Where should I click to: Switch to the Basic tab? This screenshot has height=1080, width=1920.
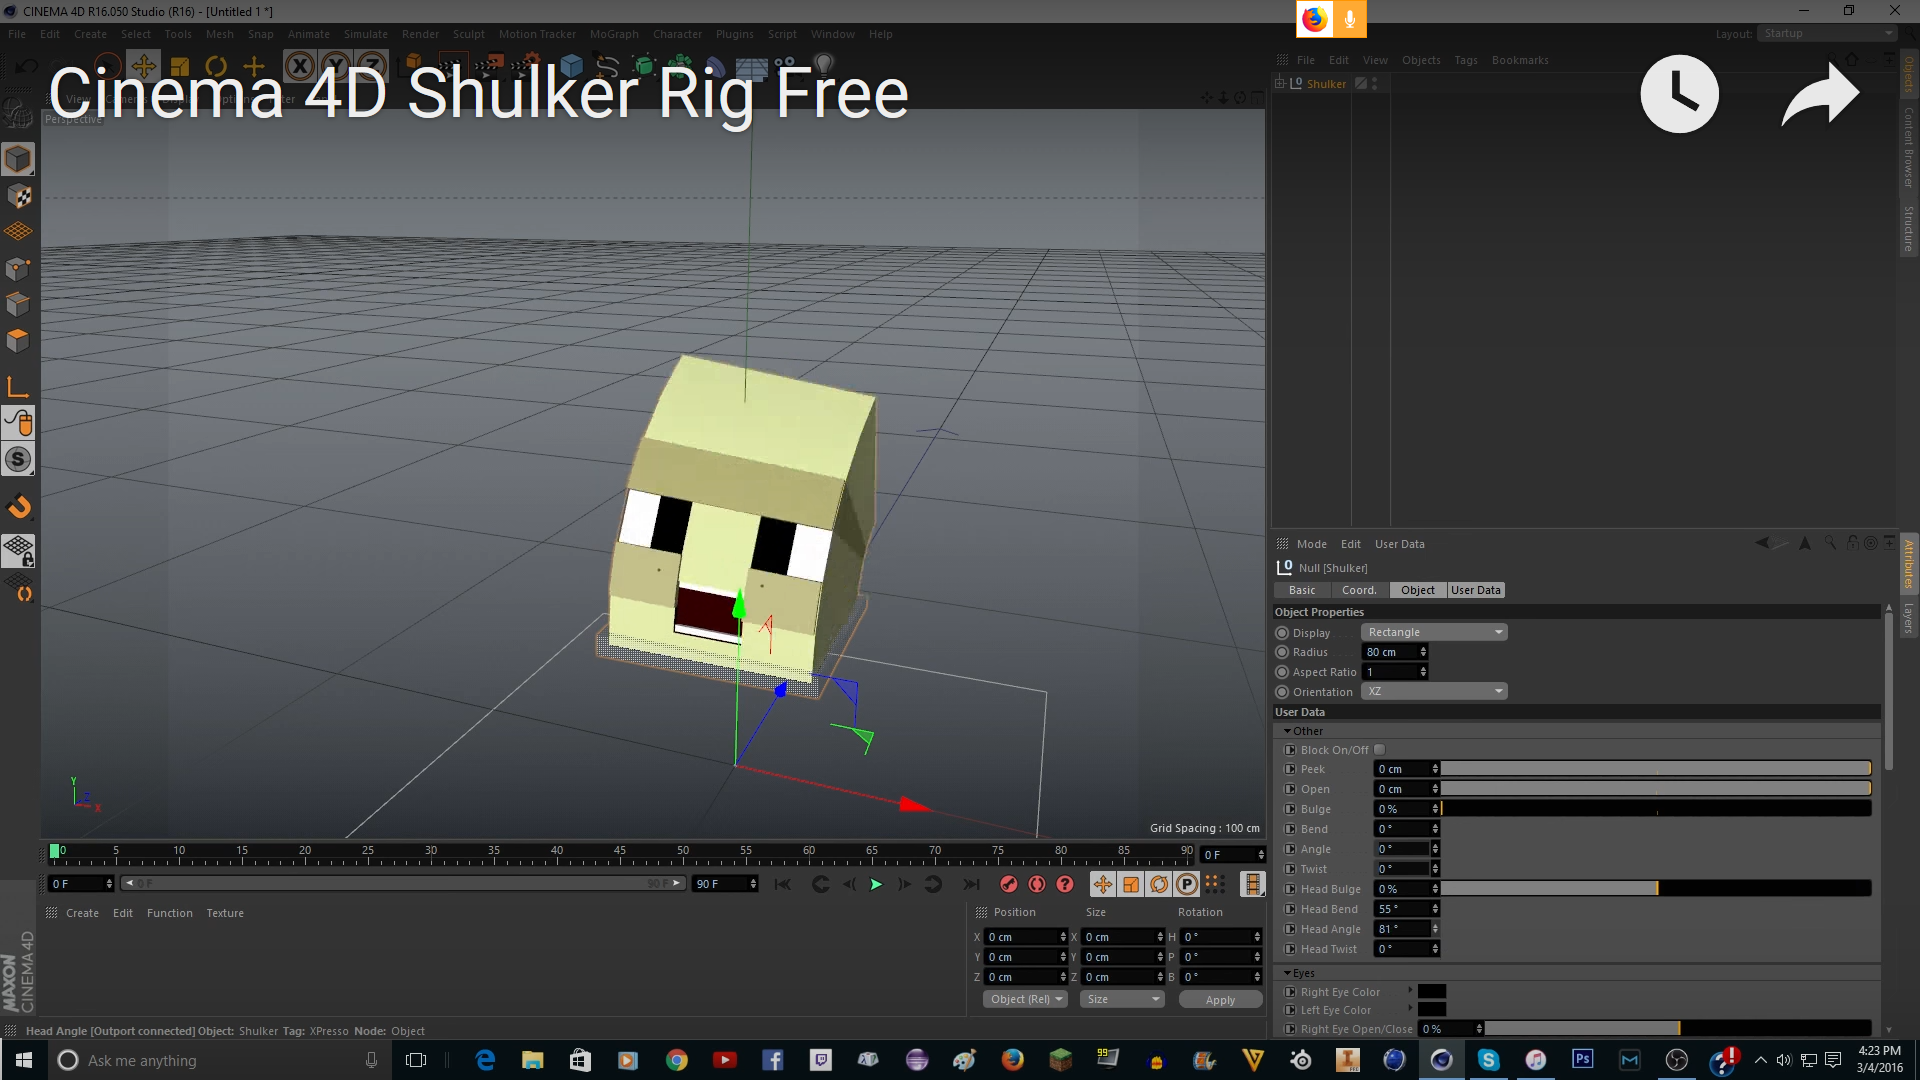click(x=1302, y=590)
